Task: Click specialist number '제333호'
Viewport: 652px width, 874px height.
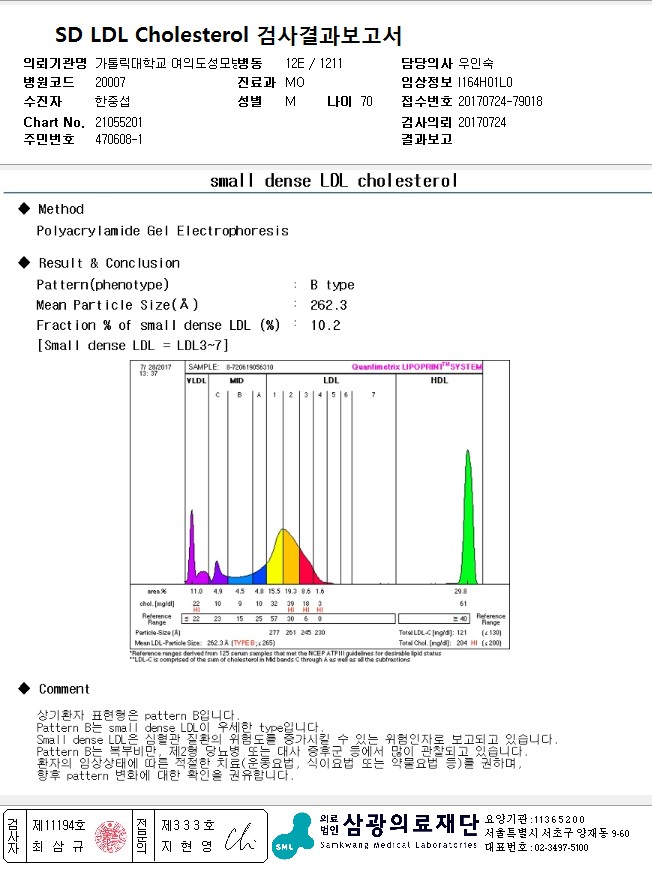Action: point(188,825)
